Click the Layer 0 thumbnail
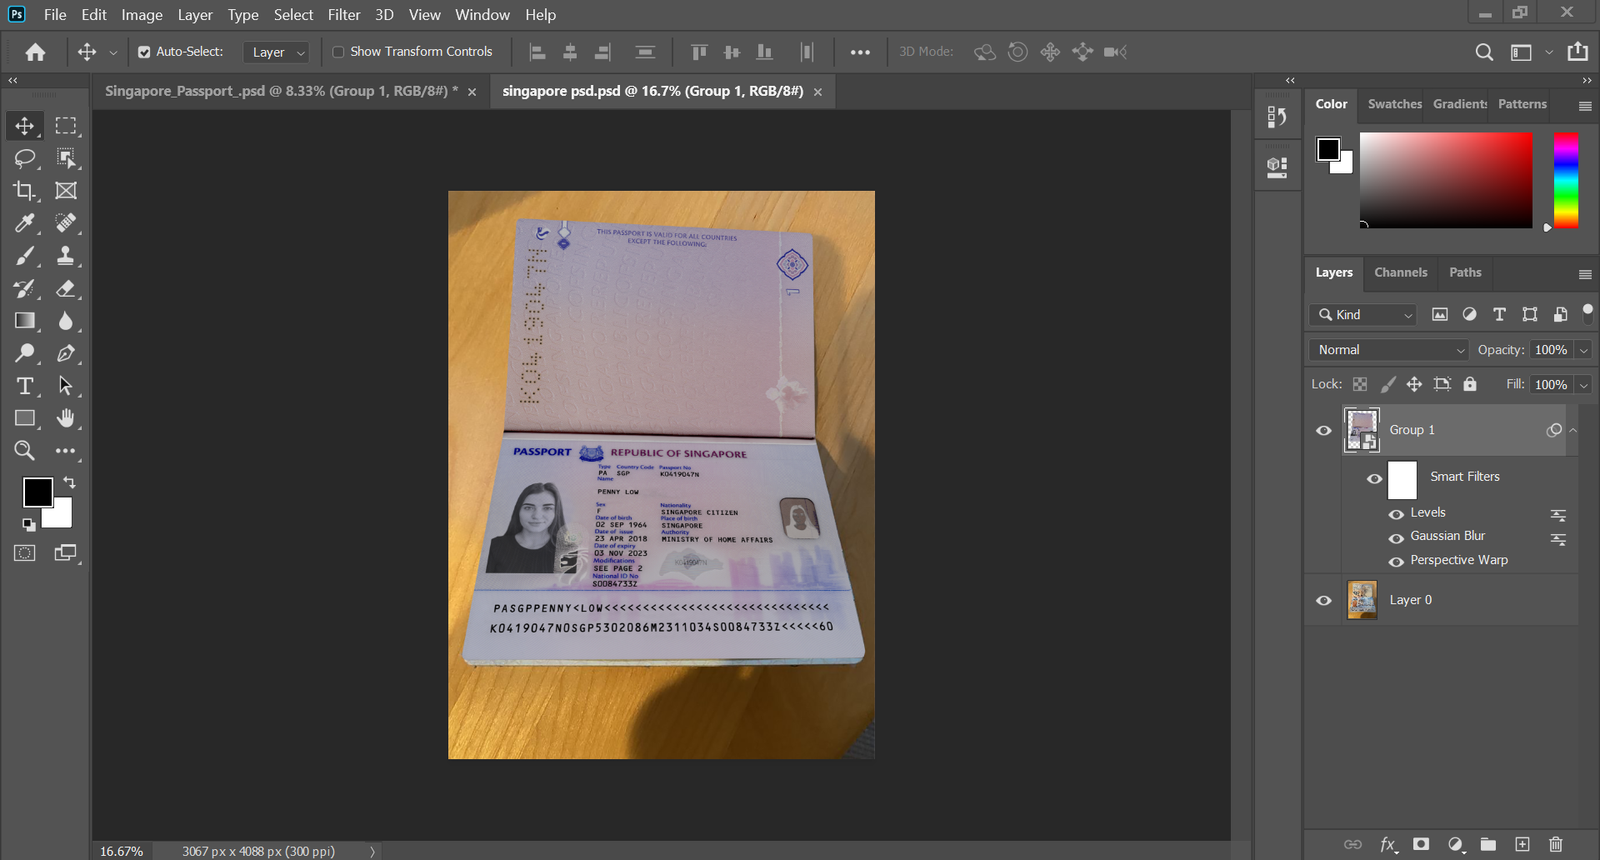Image resolution: width=1600 pixels, height=860 pixels. pyautogui.click(x=1362, y=600)
